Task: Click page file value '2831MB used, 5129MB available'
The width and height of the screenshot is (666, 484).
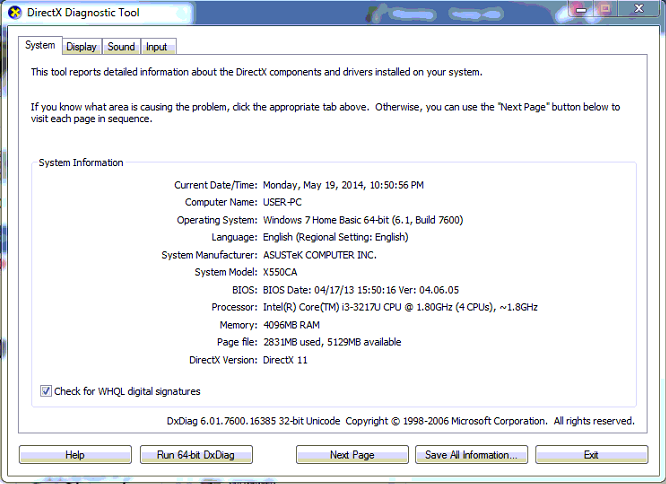Action: pos(332,342)
